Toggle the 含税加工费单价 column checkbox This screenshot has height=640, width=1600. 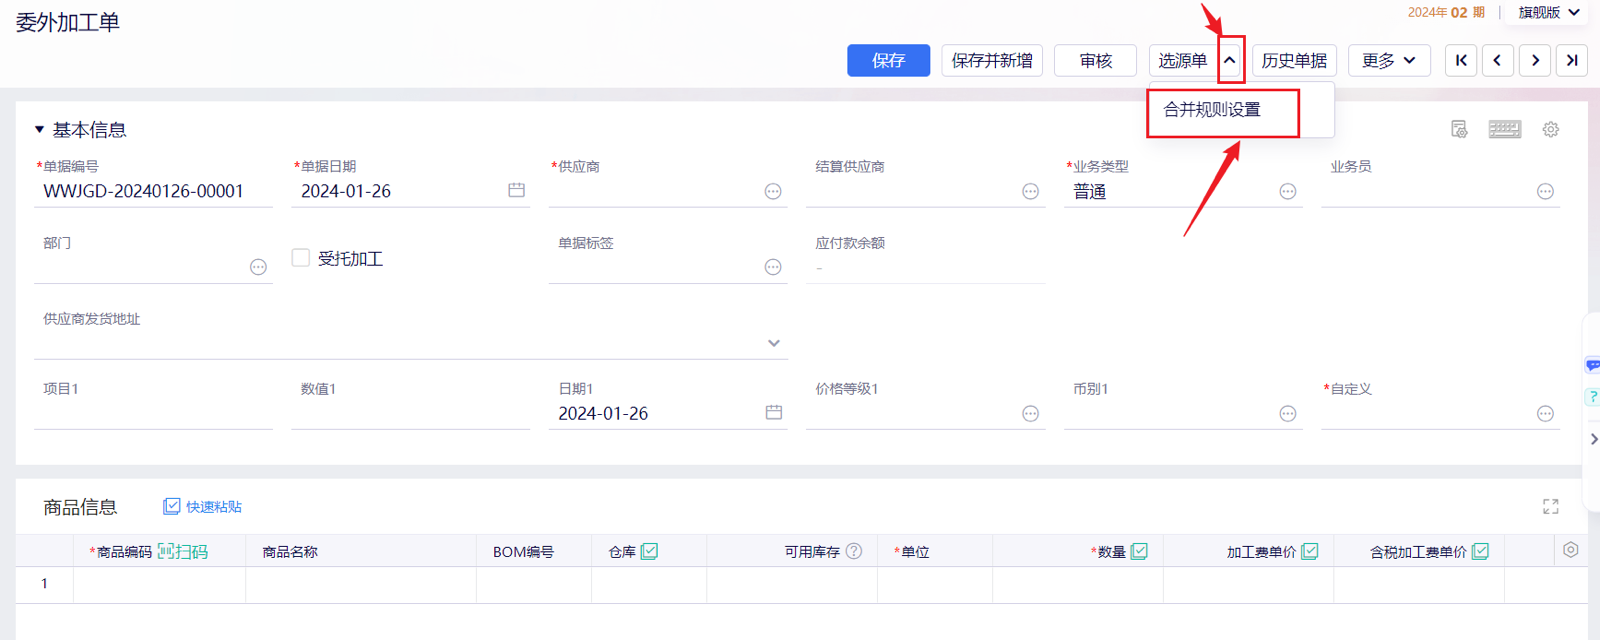1481,551
